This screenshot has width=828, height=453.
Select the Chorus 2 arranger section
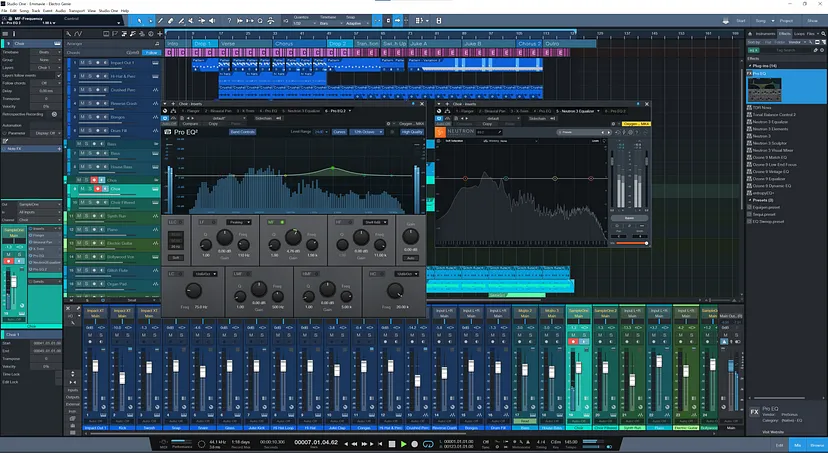(x=529, y=43)
